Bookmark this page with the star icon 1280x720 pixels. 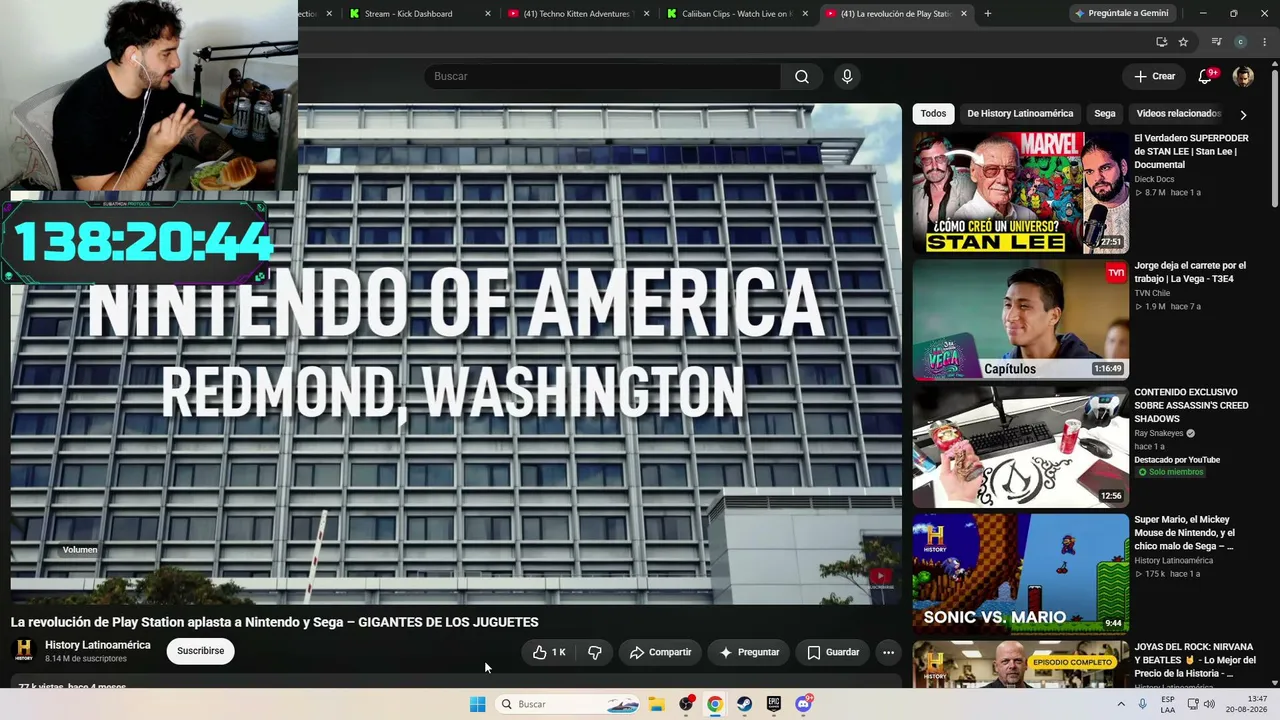(1183, 42)
